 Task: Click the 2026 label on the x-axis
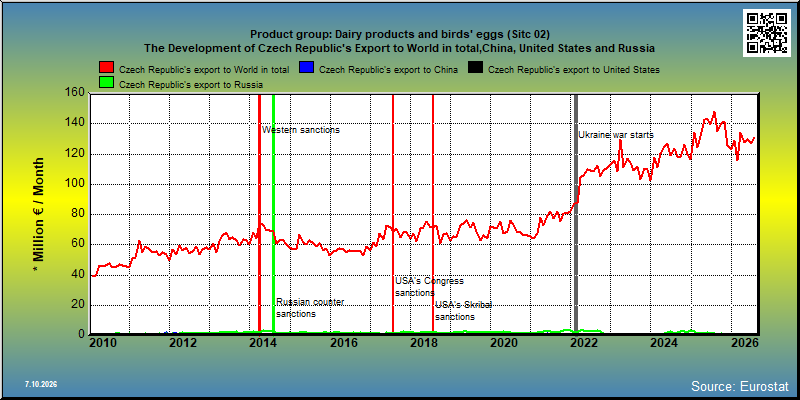pyautogui.click(x=747, y=343)
